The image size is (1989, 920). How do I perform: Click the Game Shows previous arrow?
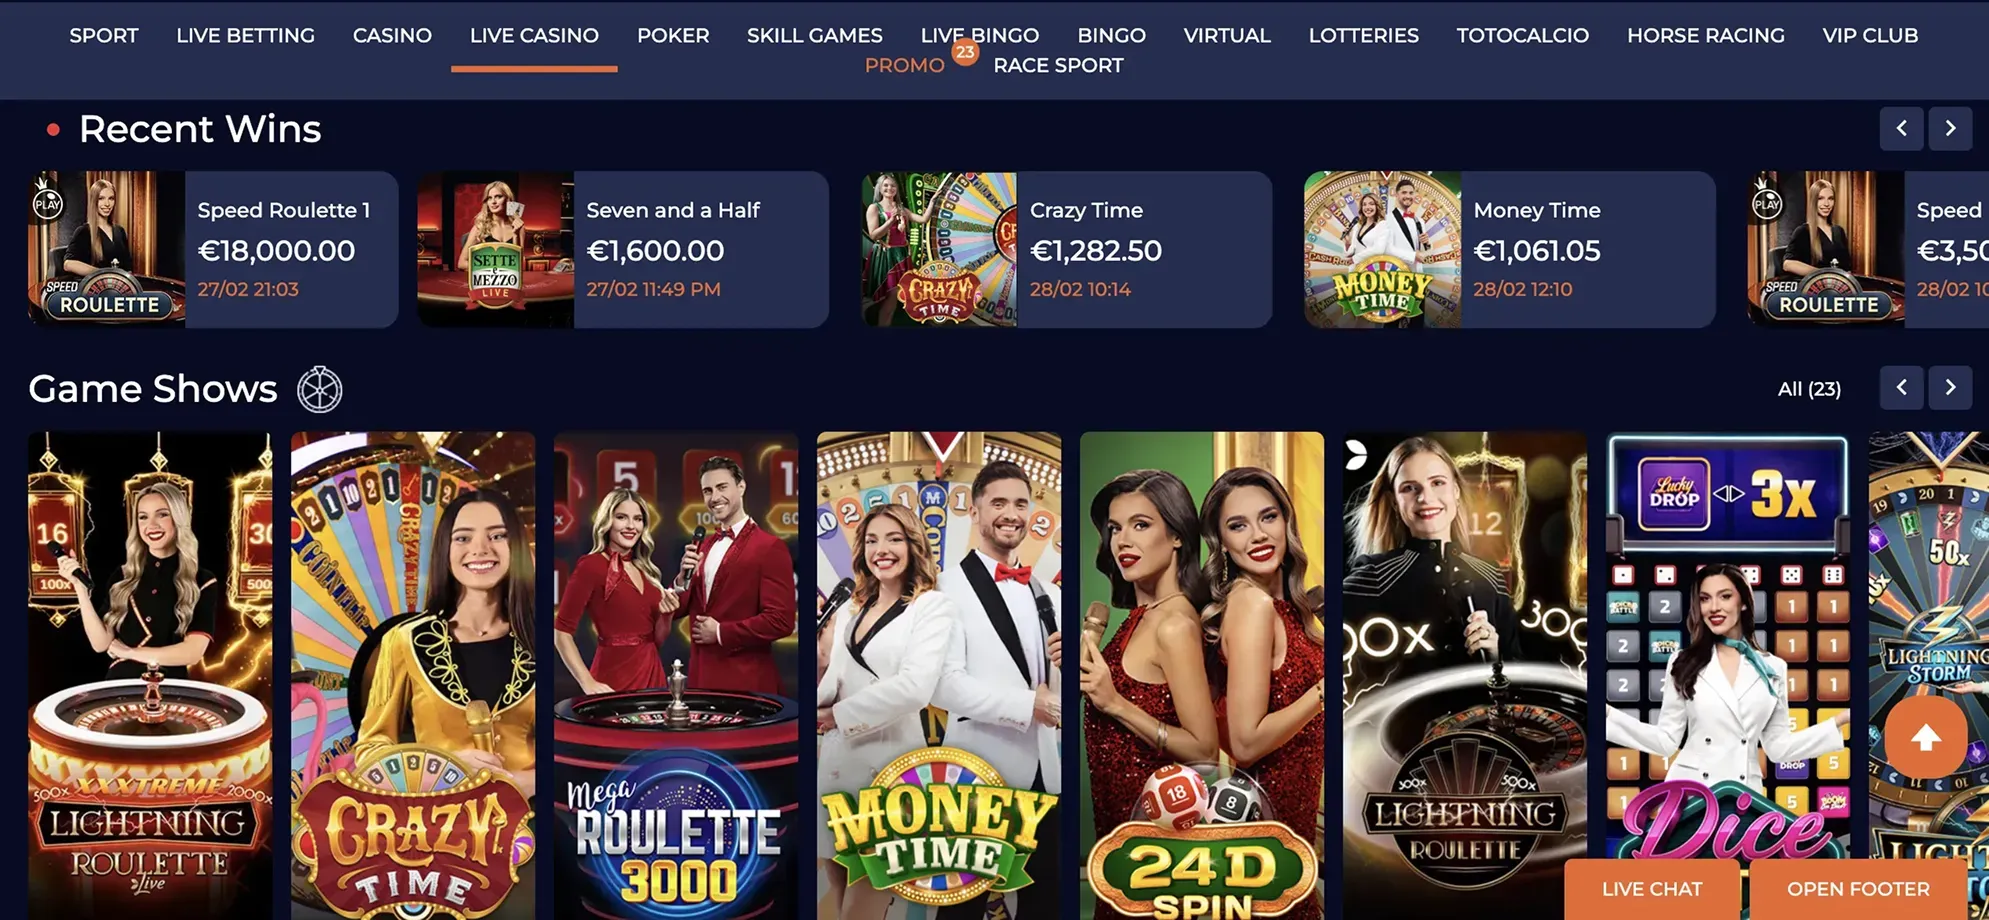click(1901, 387)
